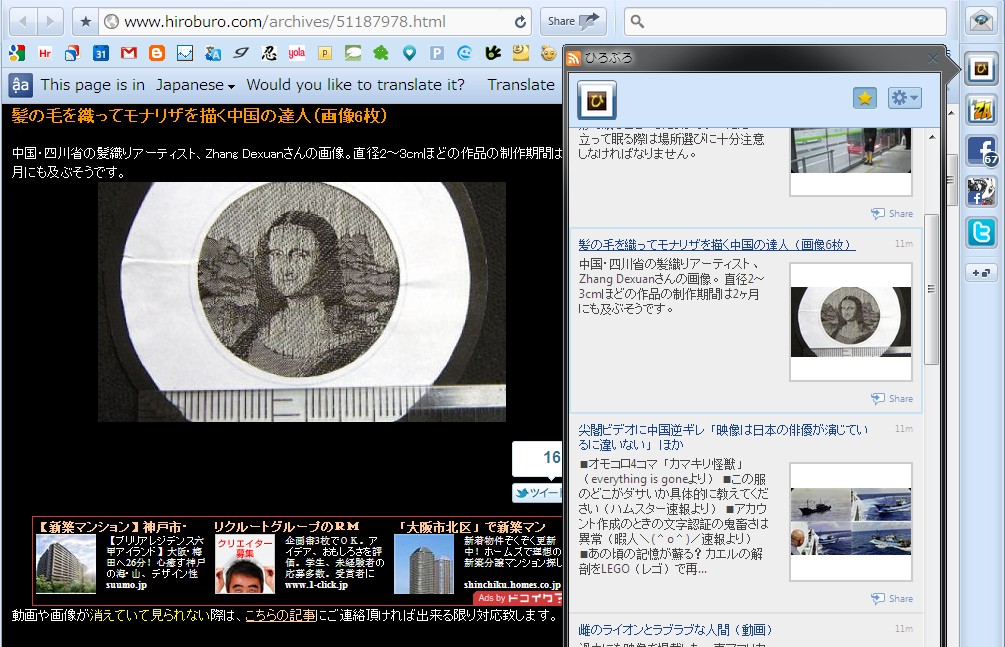Open the blue smiley face bookmark
Image resolution: width=1005 pixels, height=647 pixels.
(465, 53)
